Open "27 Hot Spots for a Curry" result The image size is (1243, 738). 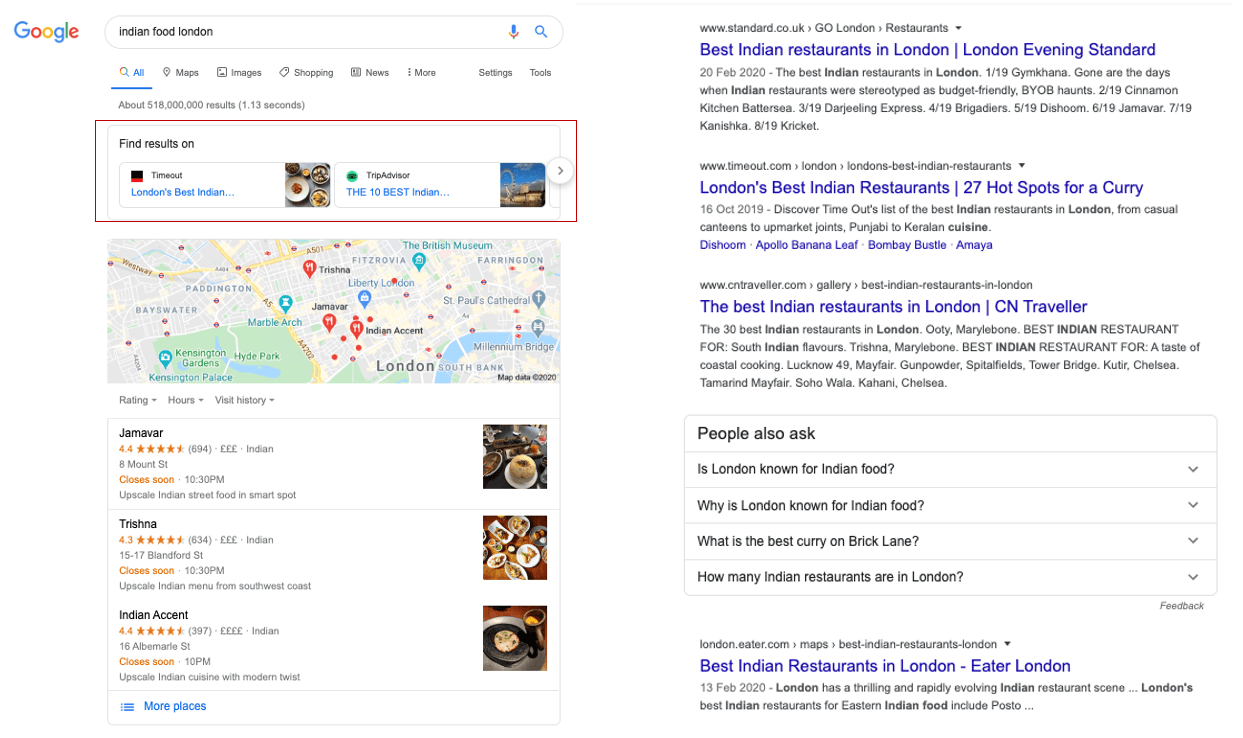click(x=921, y=188)
